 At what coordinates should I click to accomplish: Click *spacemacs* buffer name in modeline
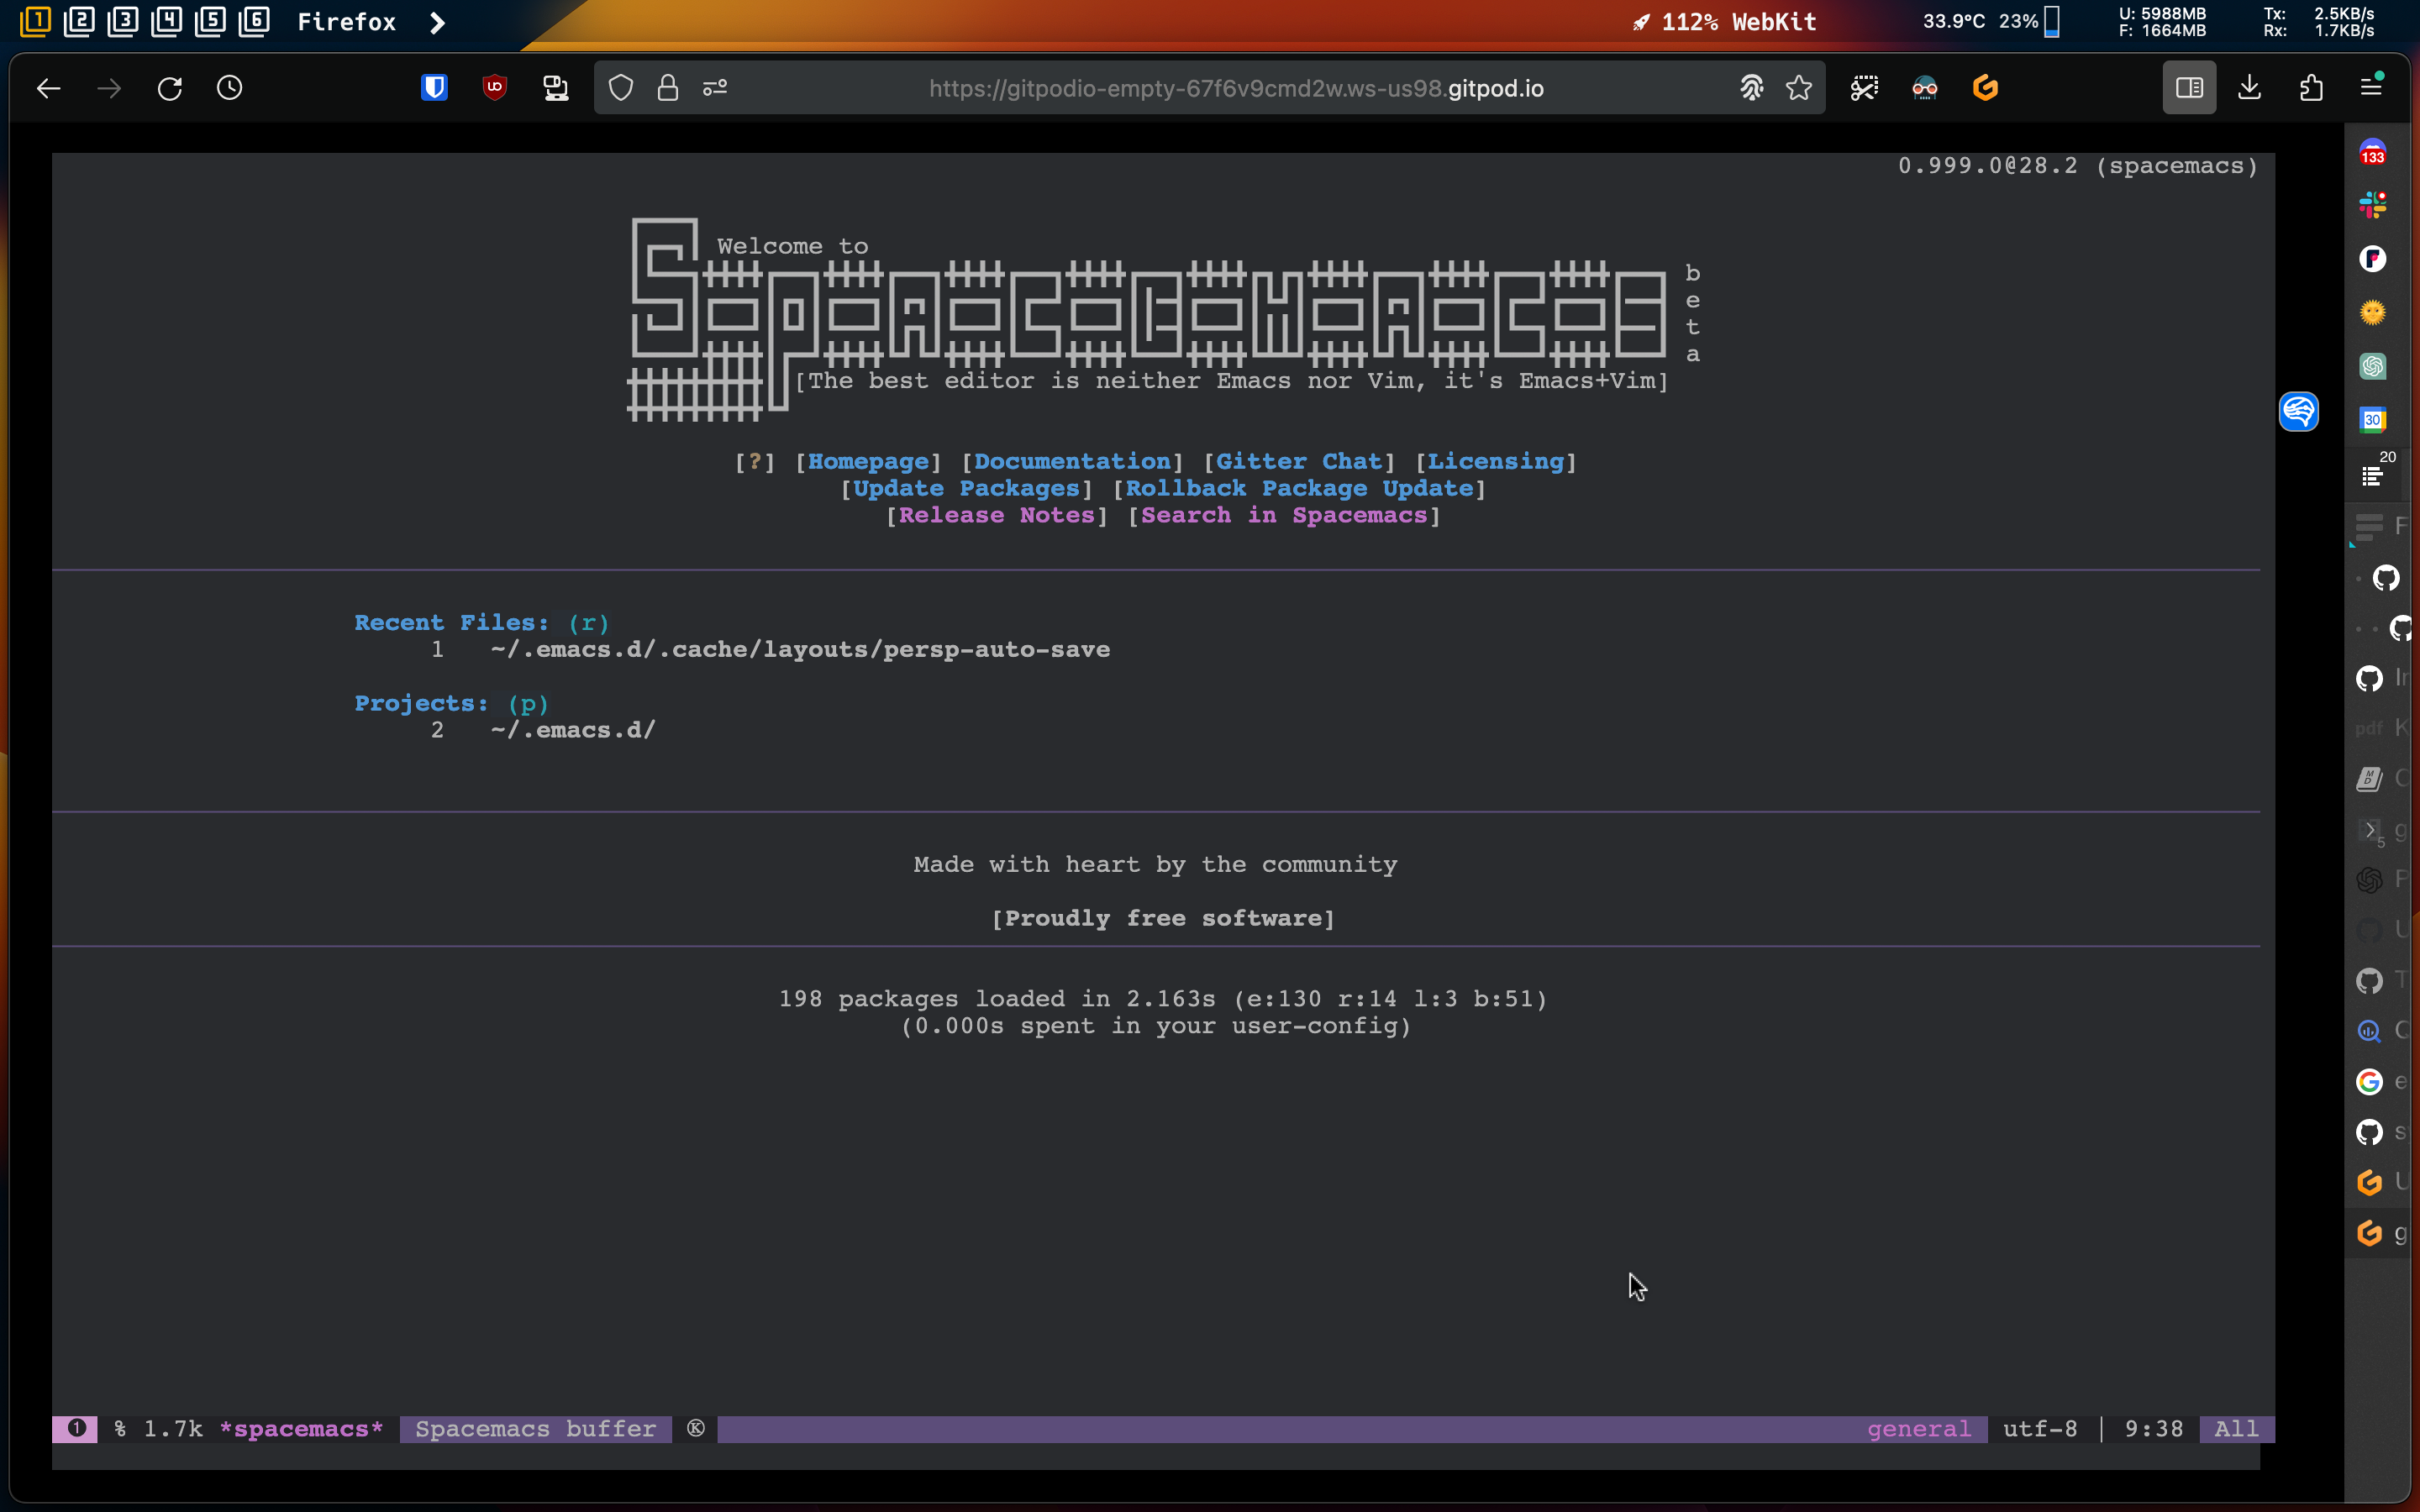pos(301,1429)
